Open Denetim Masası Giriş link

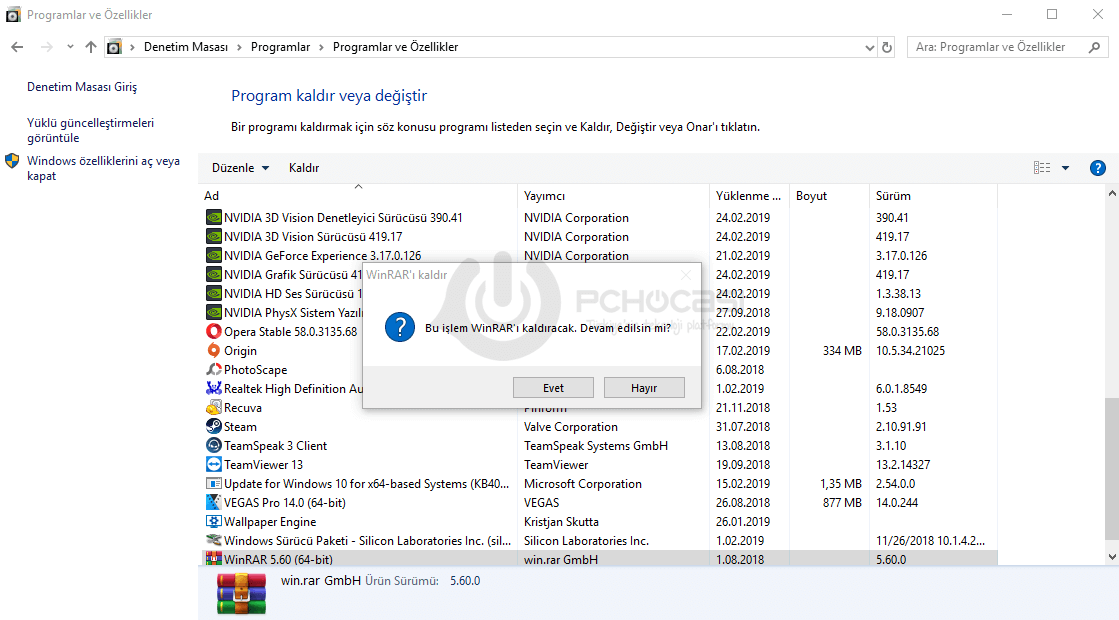pyautogui.click(x=82, y=86)
